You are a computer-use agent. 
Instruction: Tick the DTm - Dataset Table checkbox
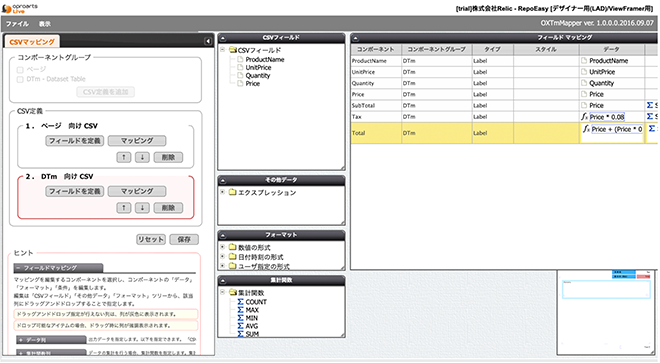click(20, 79)
